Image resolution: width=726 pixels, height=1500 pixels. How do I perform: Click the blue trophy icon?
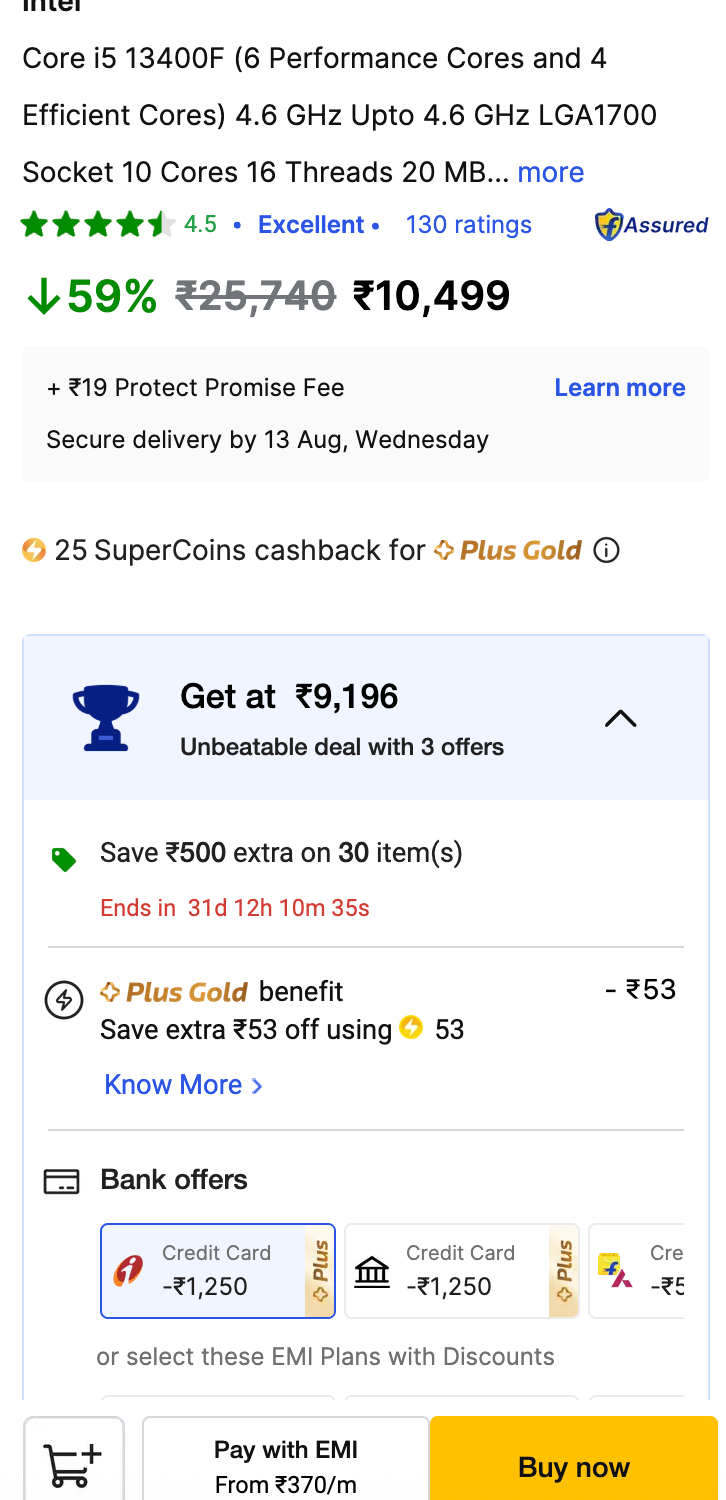[105, 717]
